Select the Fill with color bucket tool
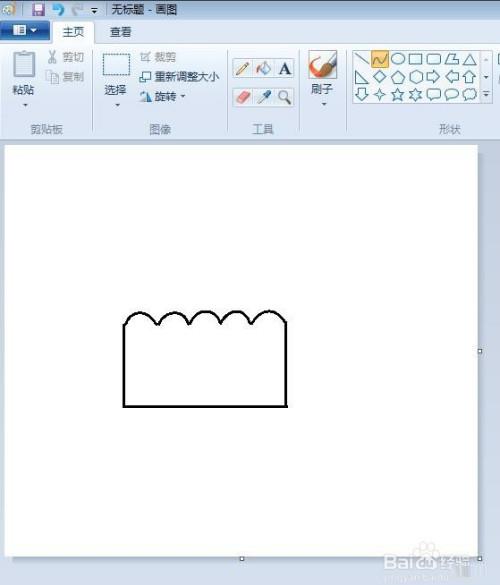 263,68
